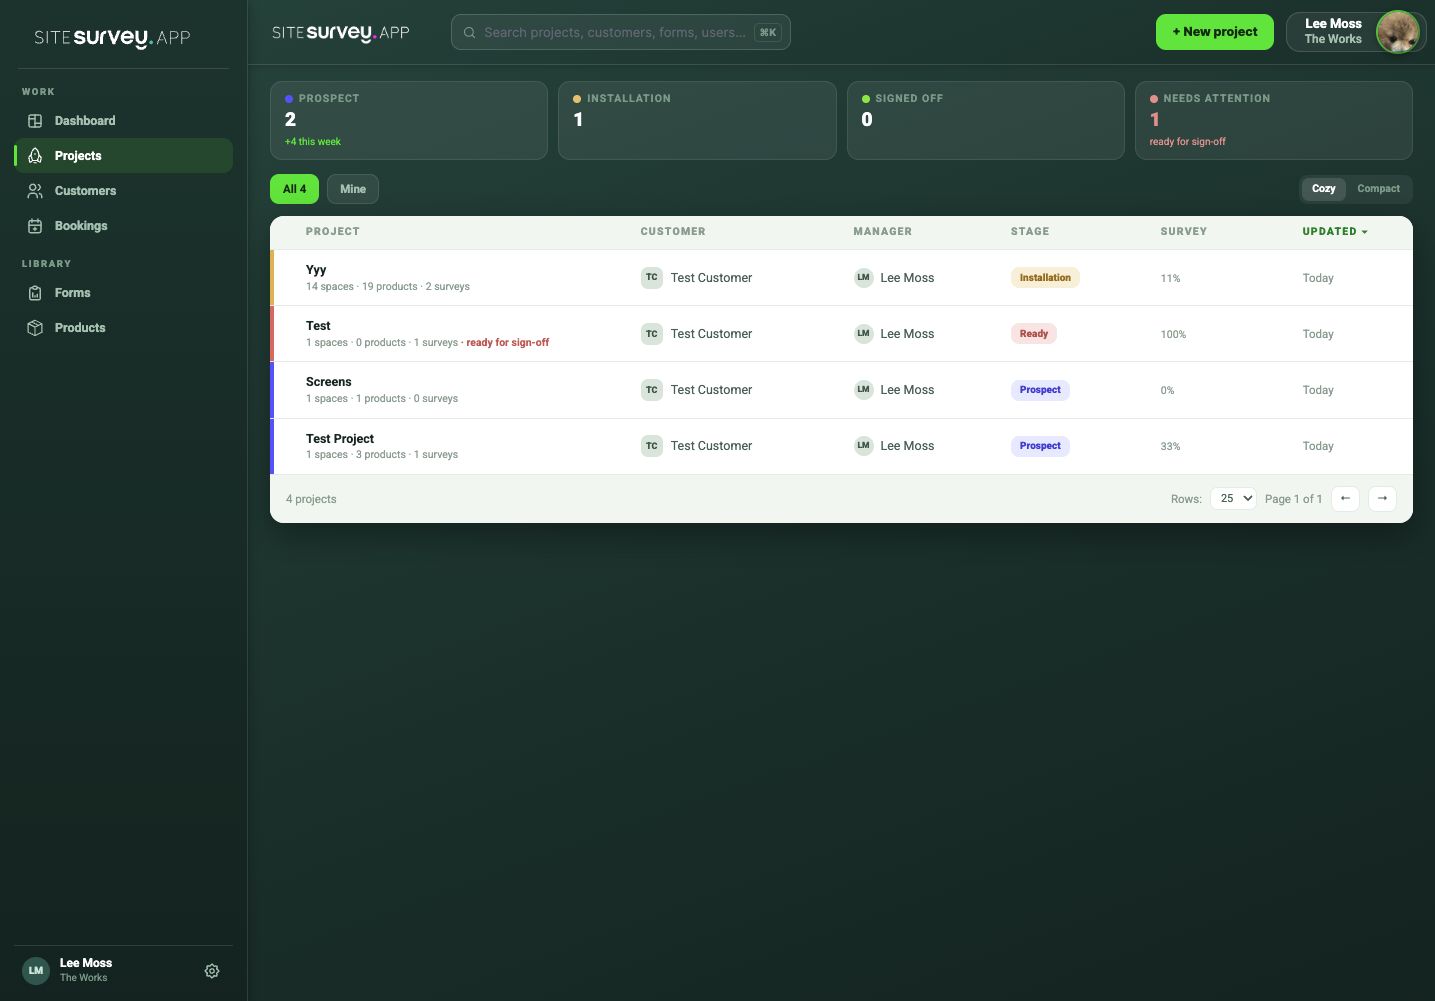This screenshot has width=1435, height=1001.
Task: Click the 33% survey value
Action: click(x=1170, y=447)
